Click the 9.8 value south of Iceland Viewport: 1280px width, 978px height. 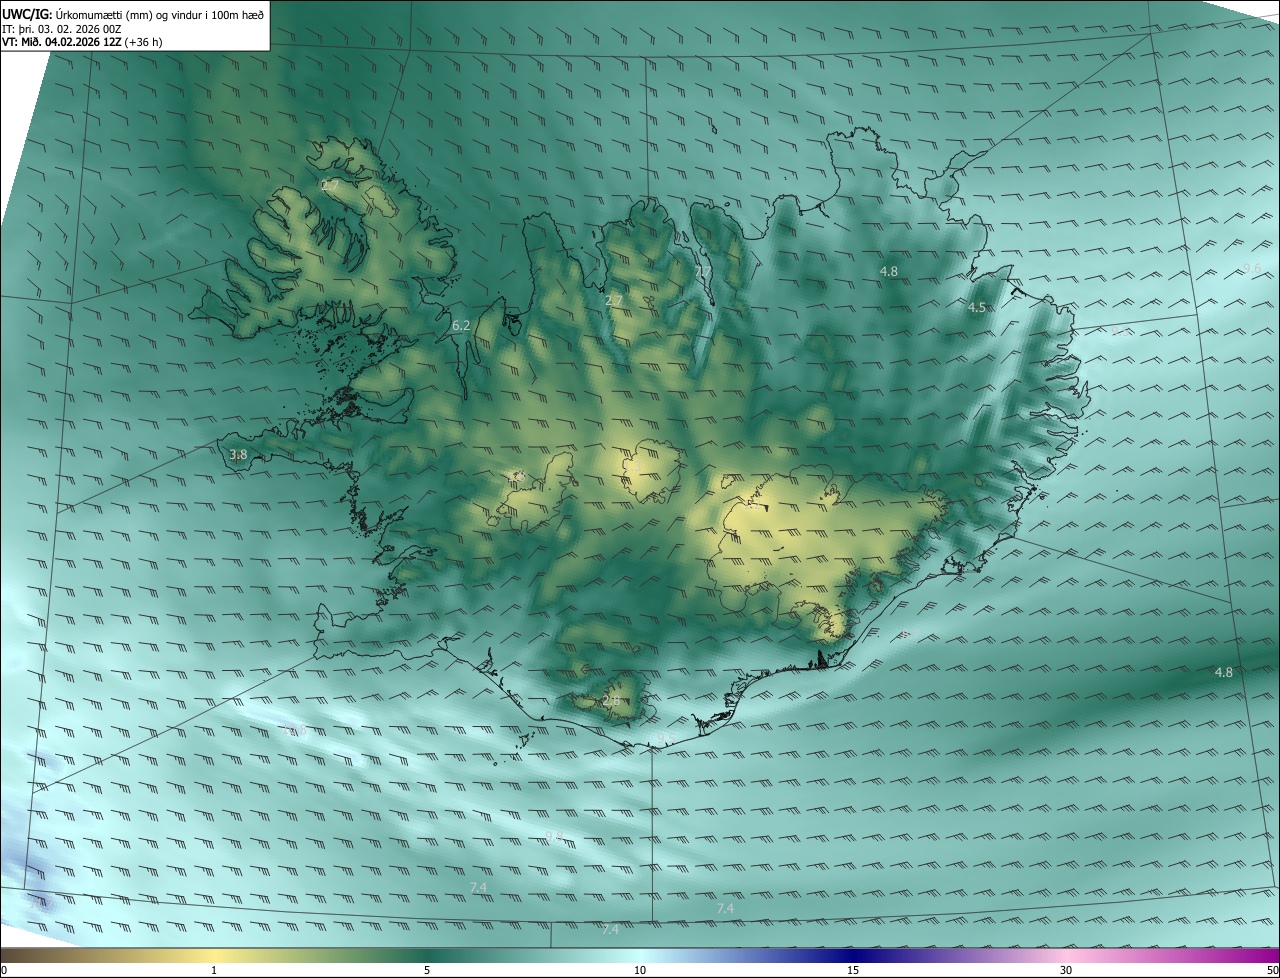[555, 835]
